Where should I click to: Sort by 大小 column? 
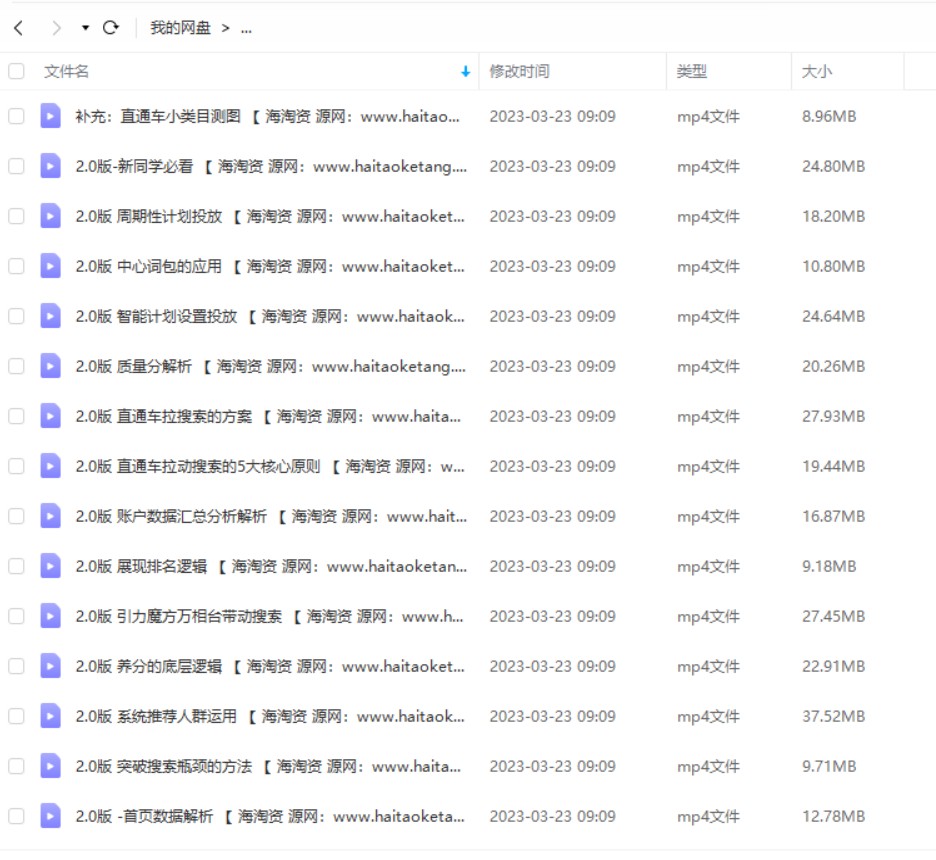pos(817,72)
